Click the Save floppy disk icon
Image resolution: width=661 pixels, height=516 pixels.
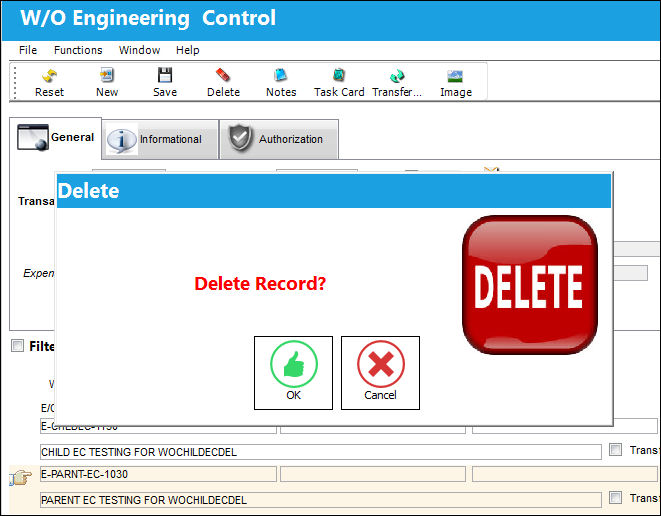[x=165, y=75]
